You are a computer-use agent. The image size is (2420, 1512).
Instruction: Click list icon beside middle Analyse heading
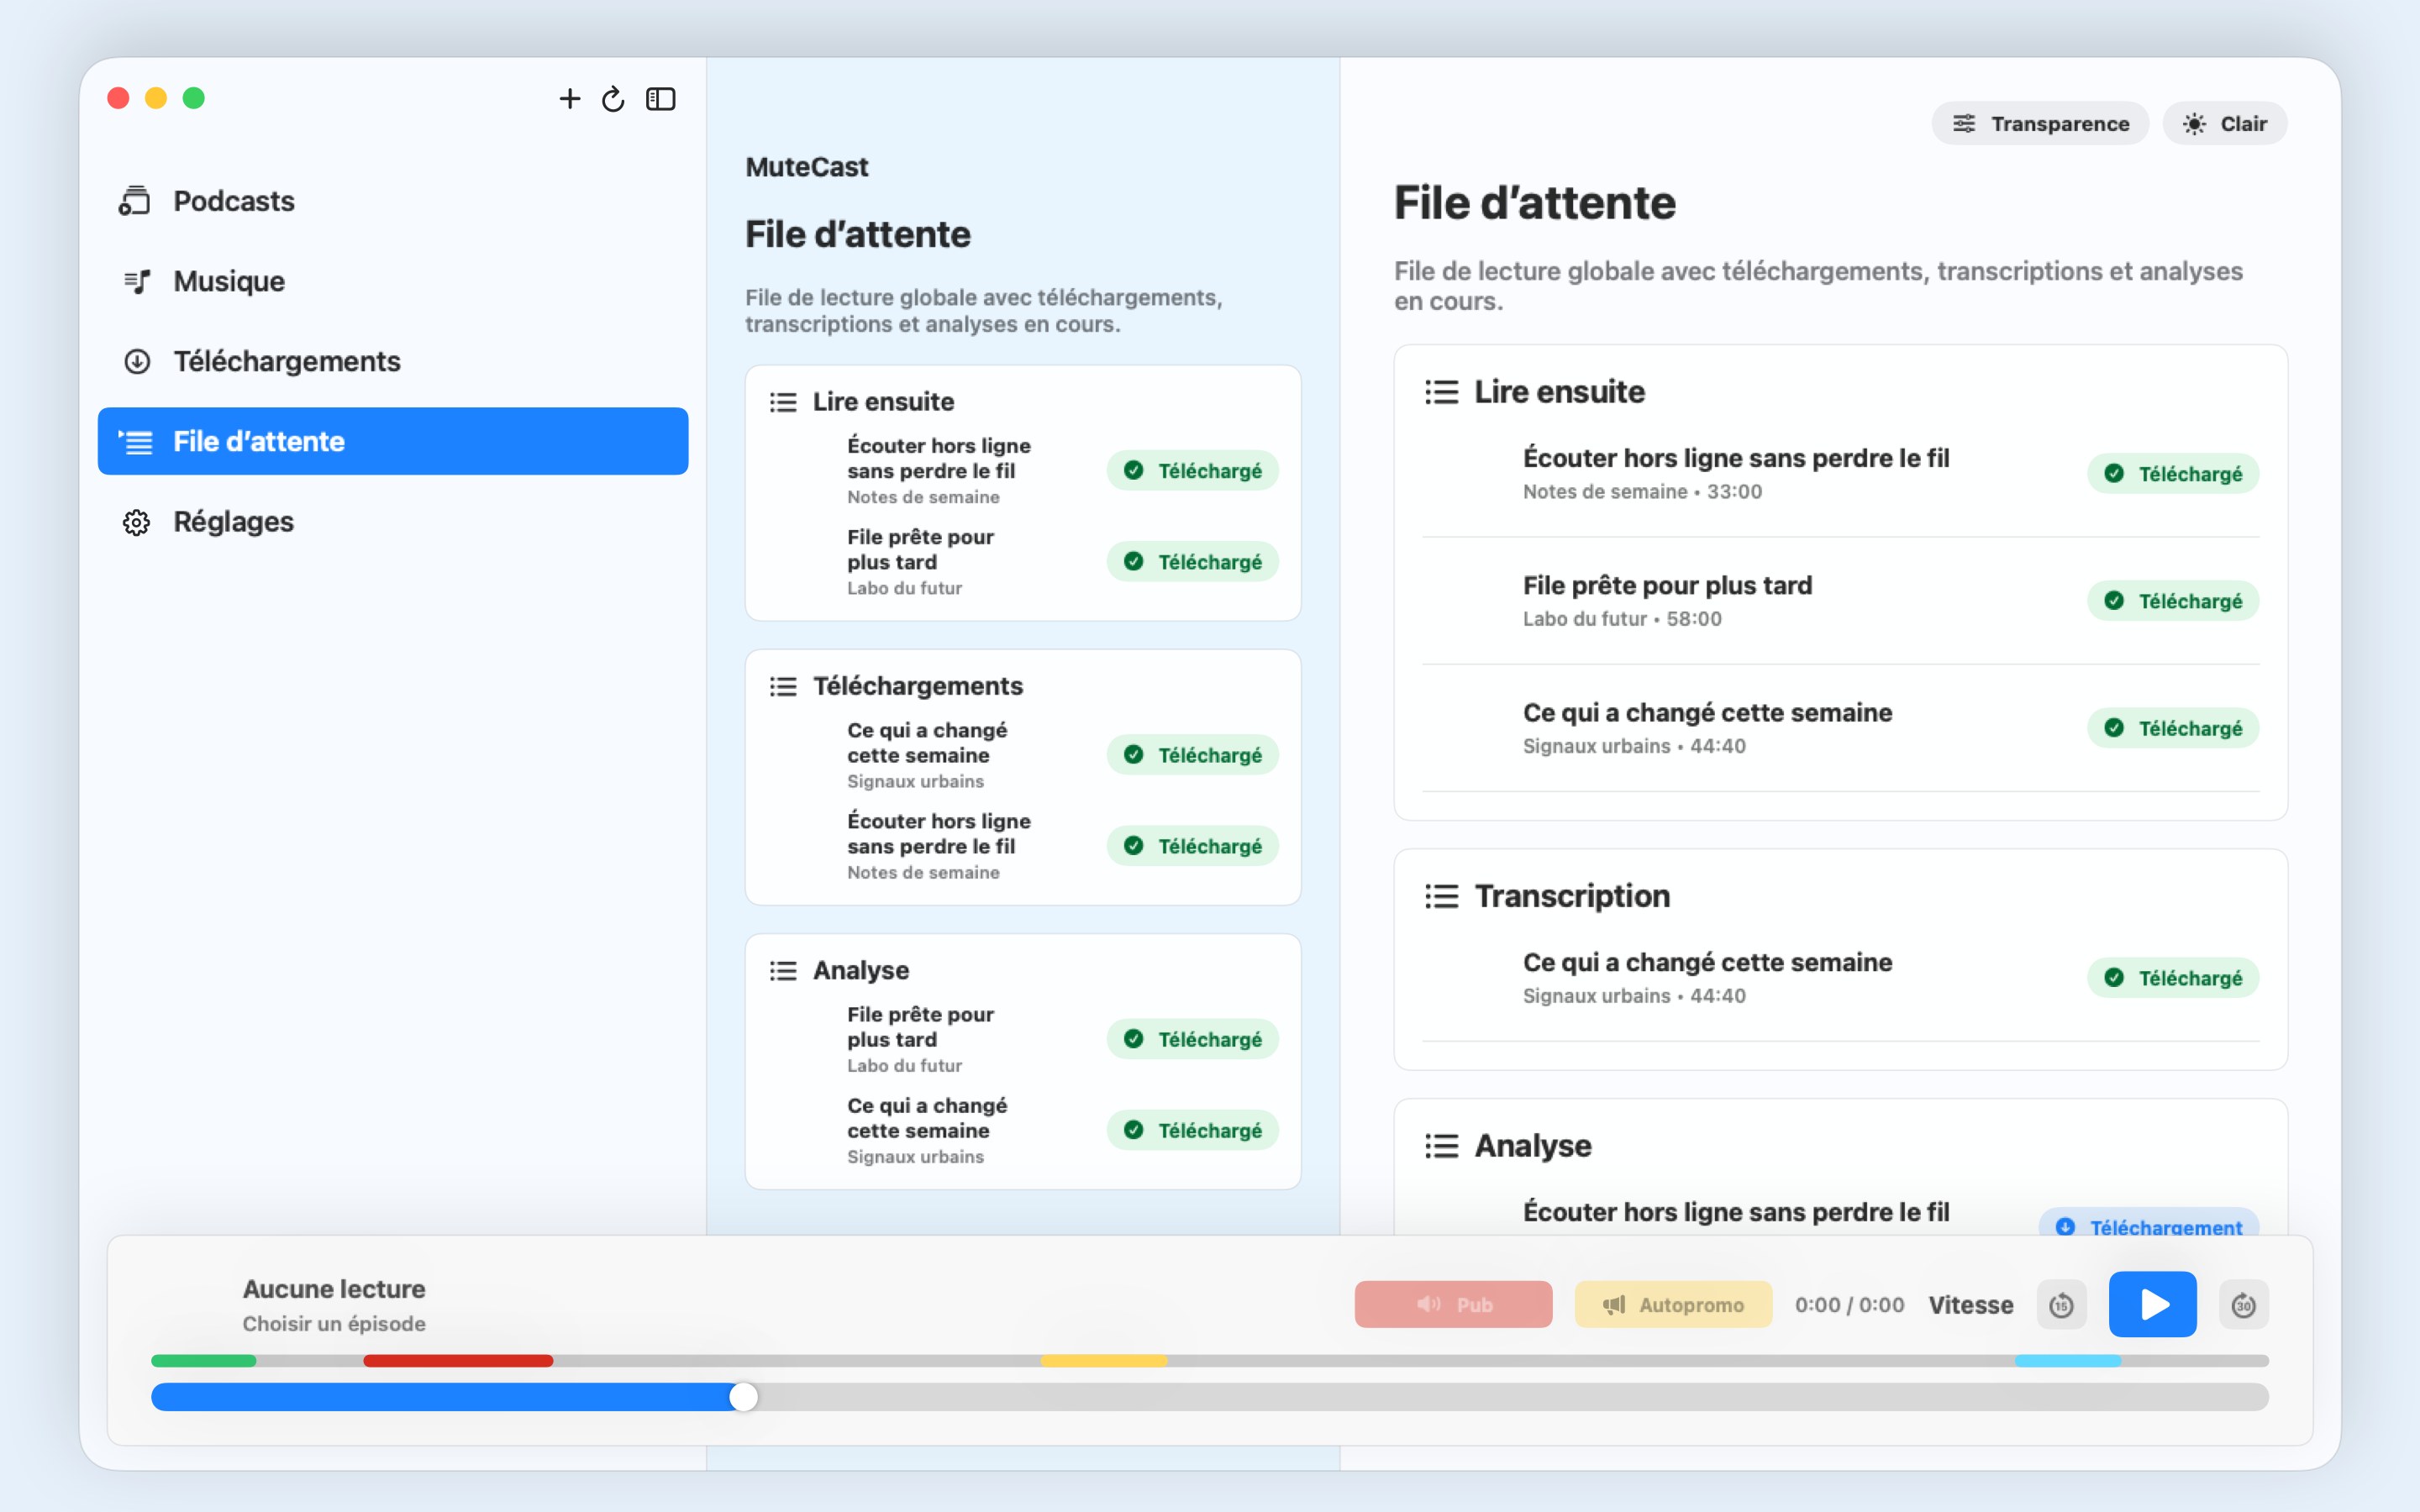[783, 971]
